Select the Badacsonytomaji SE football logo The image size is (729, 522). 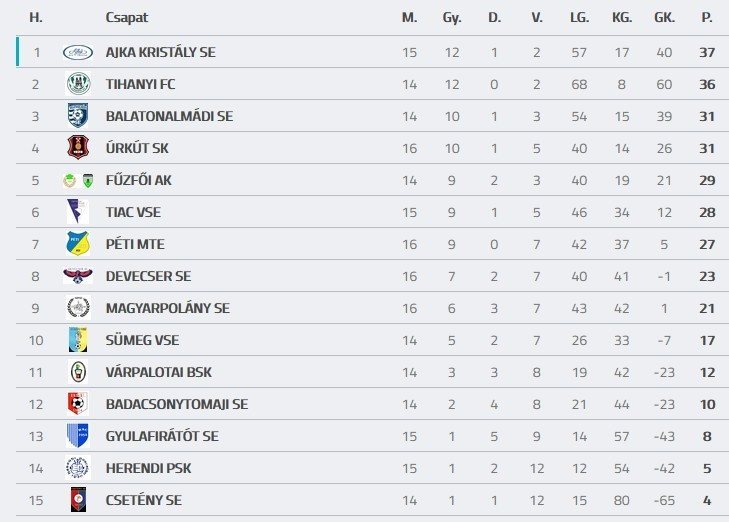[x=78, y=404]
